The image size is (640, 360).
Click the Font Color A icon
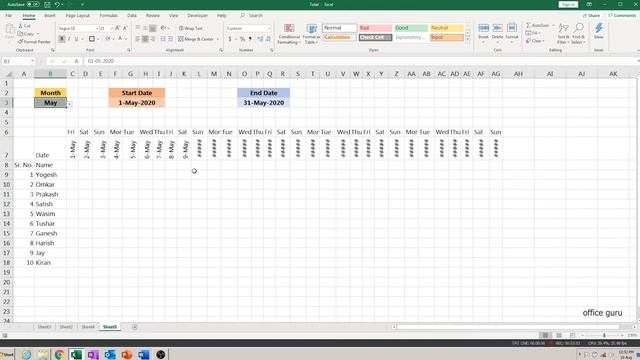tap(120, 39)
